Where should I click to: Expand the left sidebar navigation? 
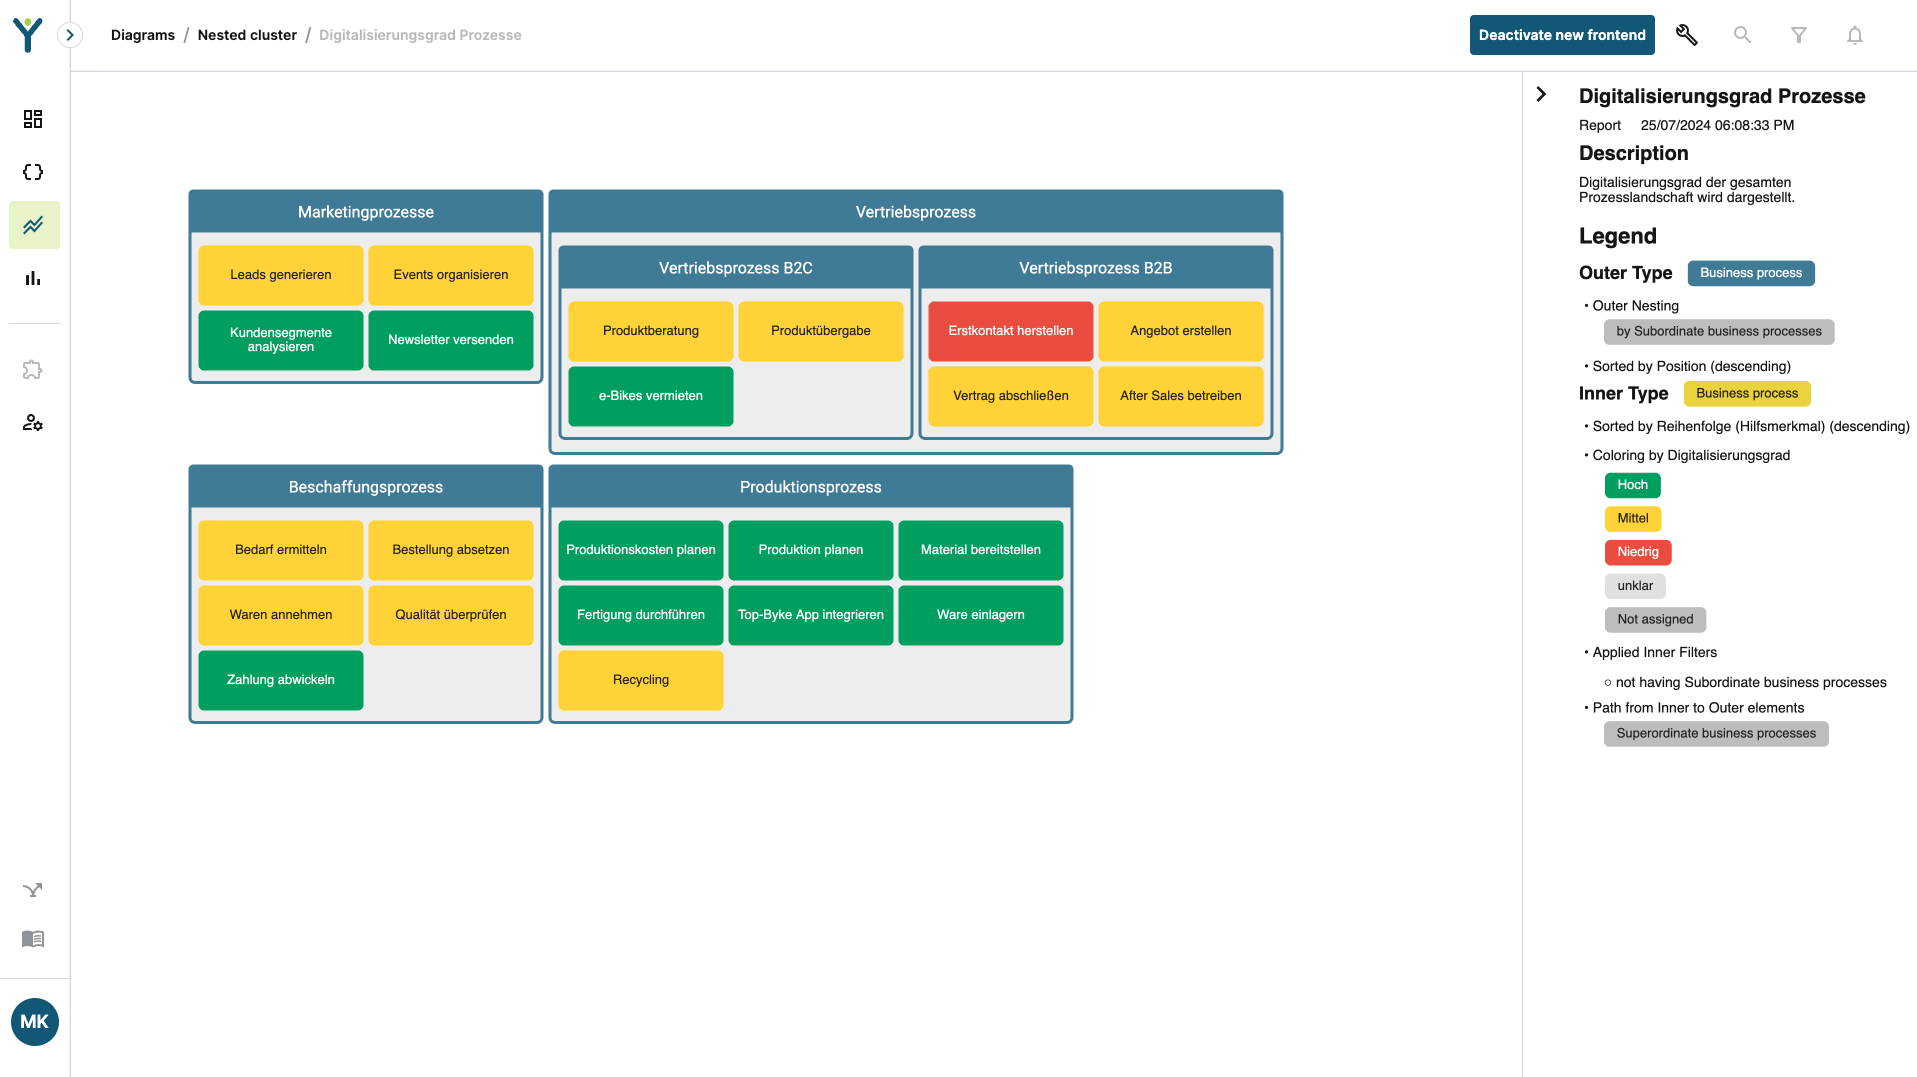coord(70,35)
